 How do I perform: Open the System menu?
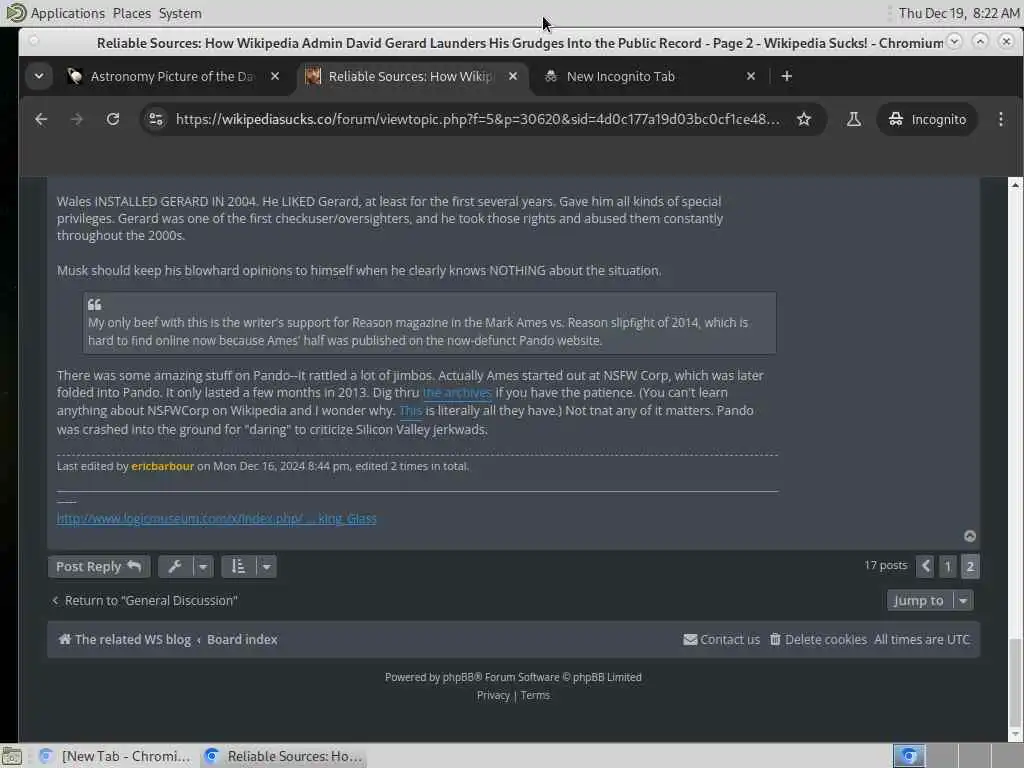(180, 13)
